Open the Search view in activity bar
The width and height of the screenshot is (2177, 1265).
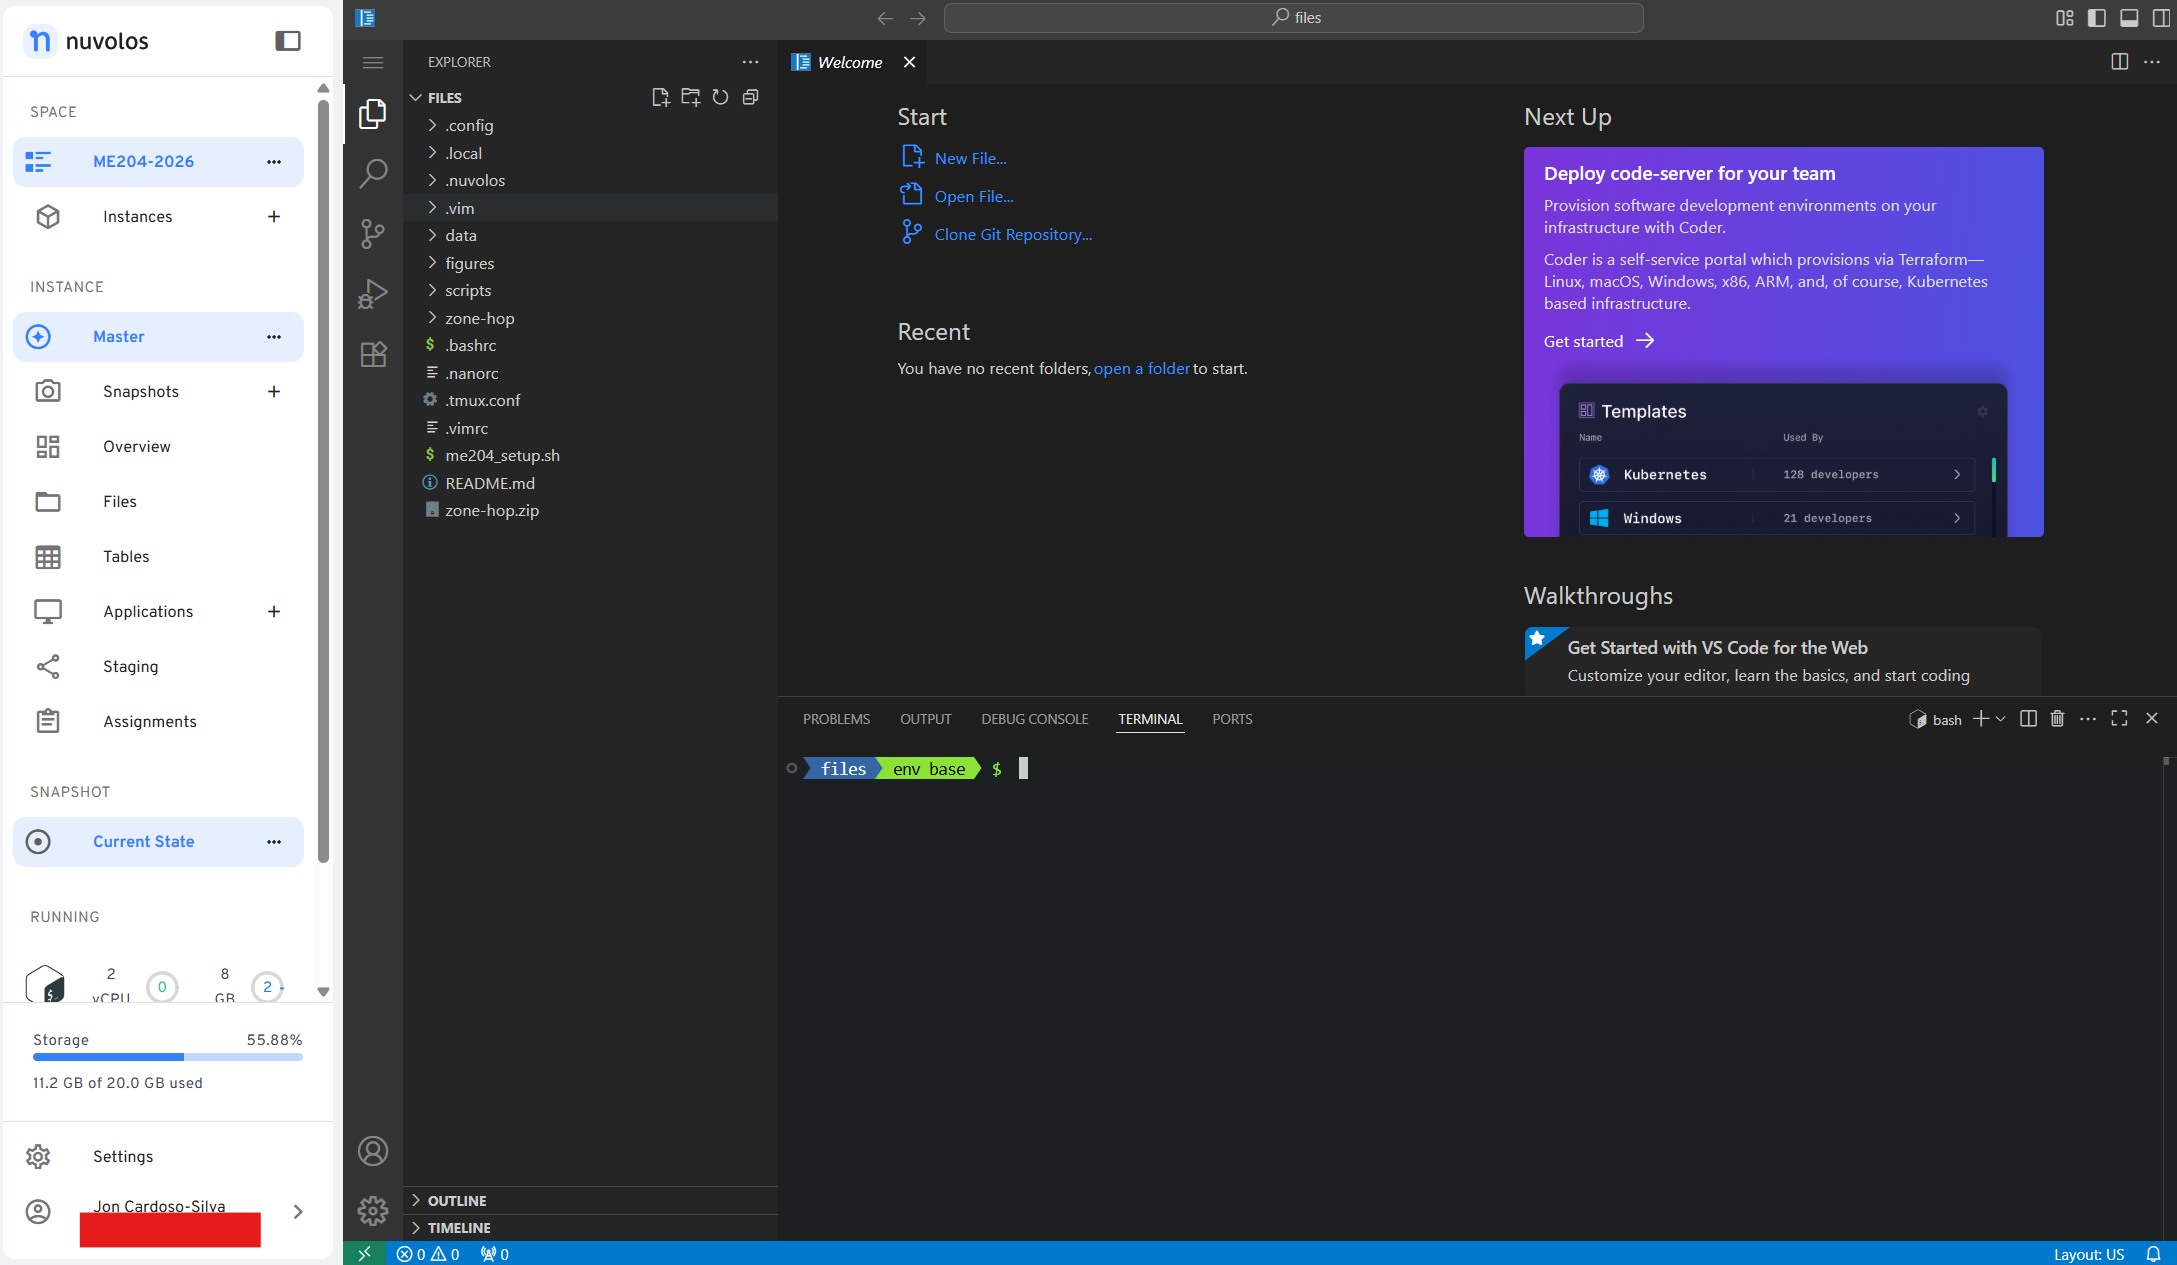tap(373, 174)
